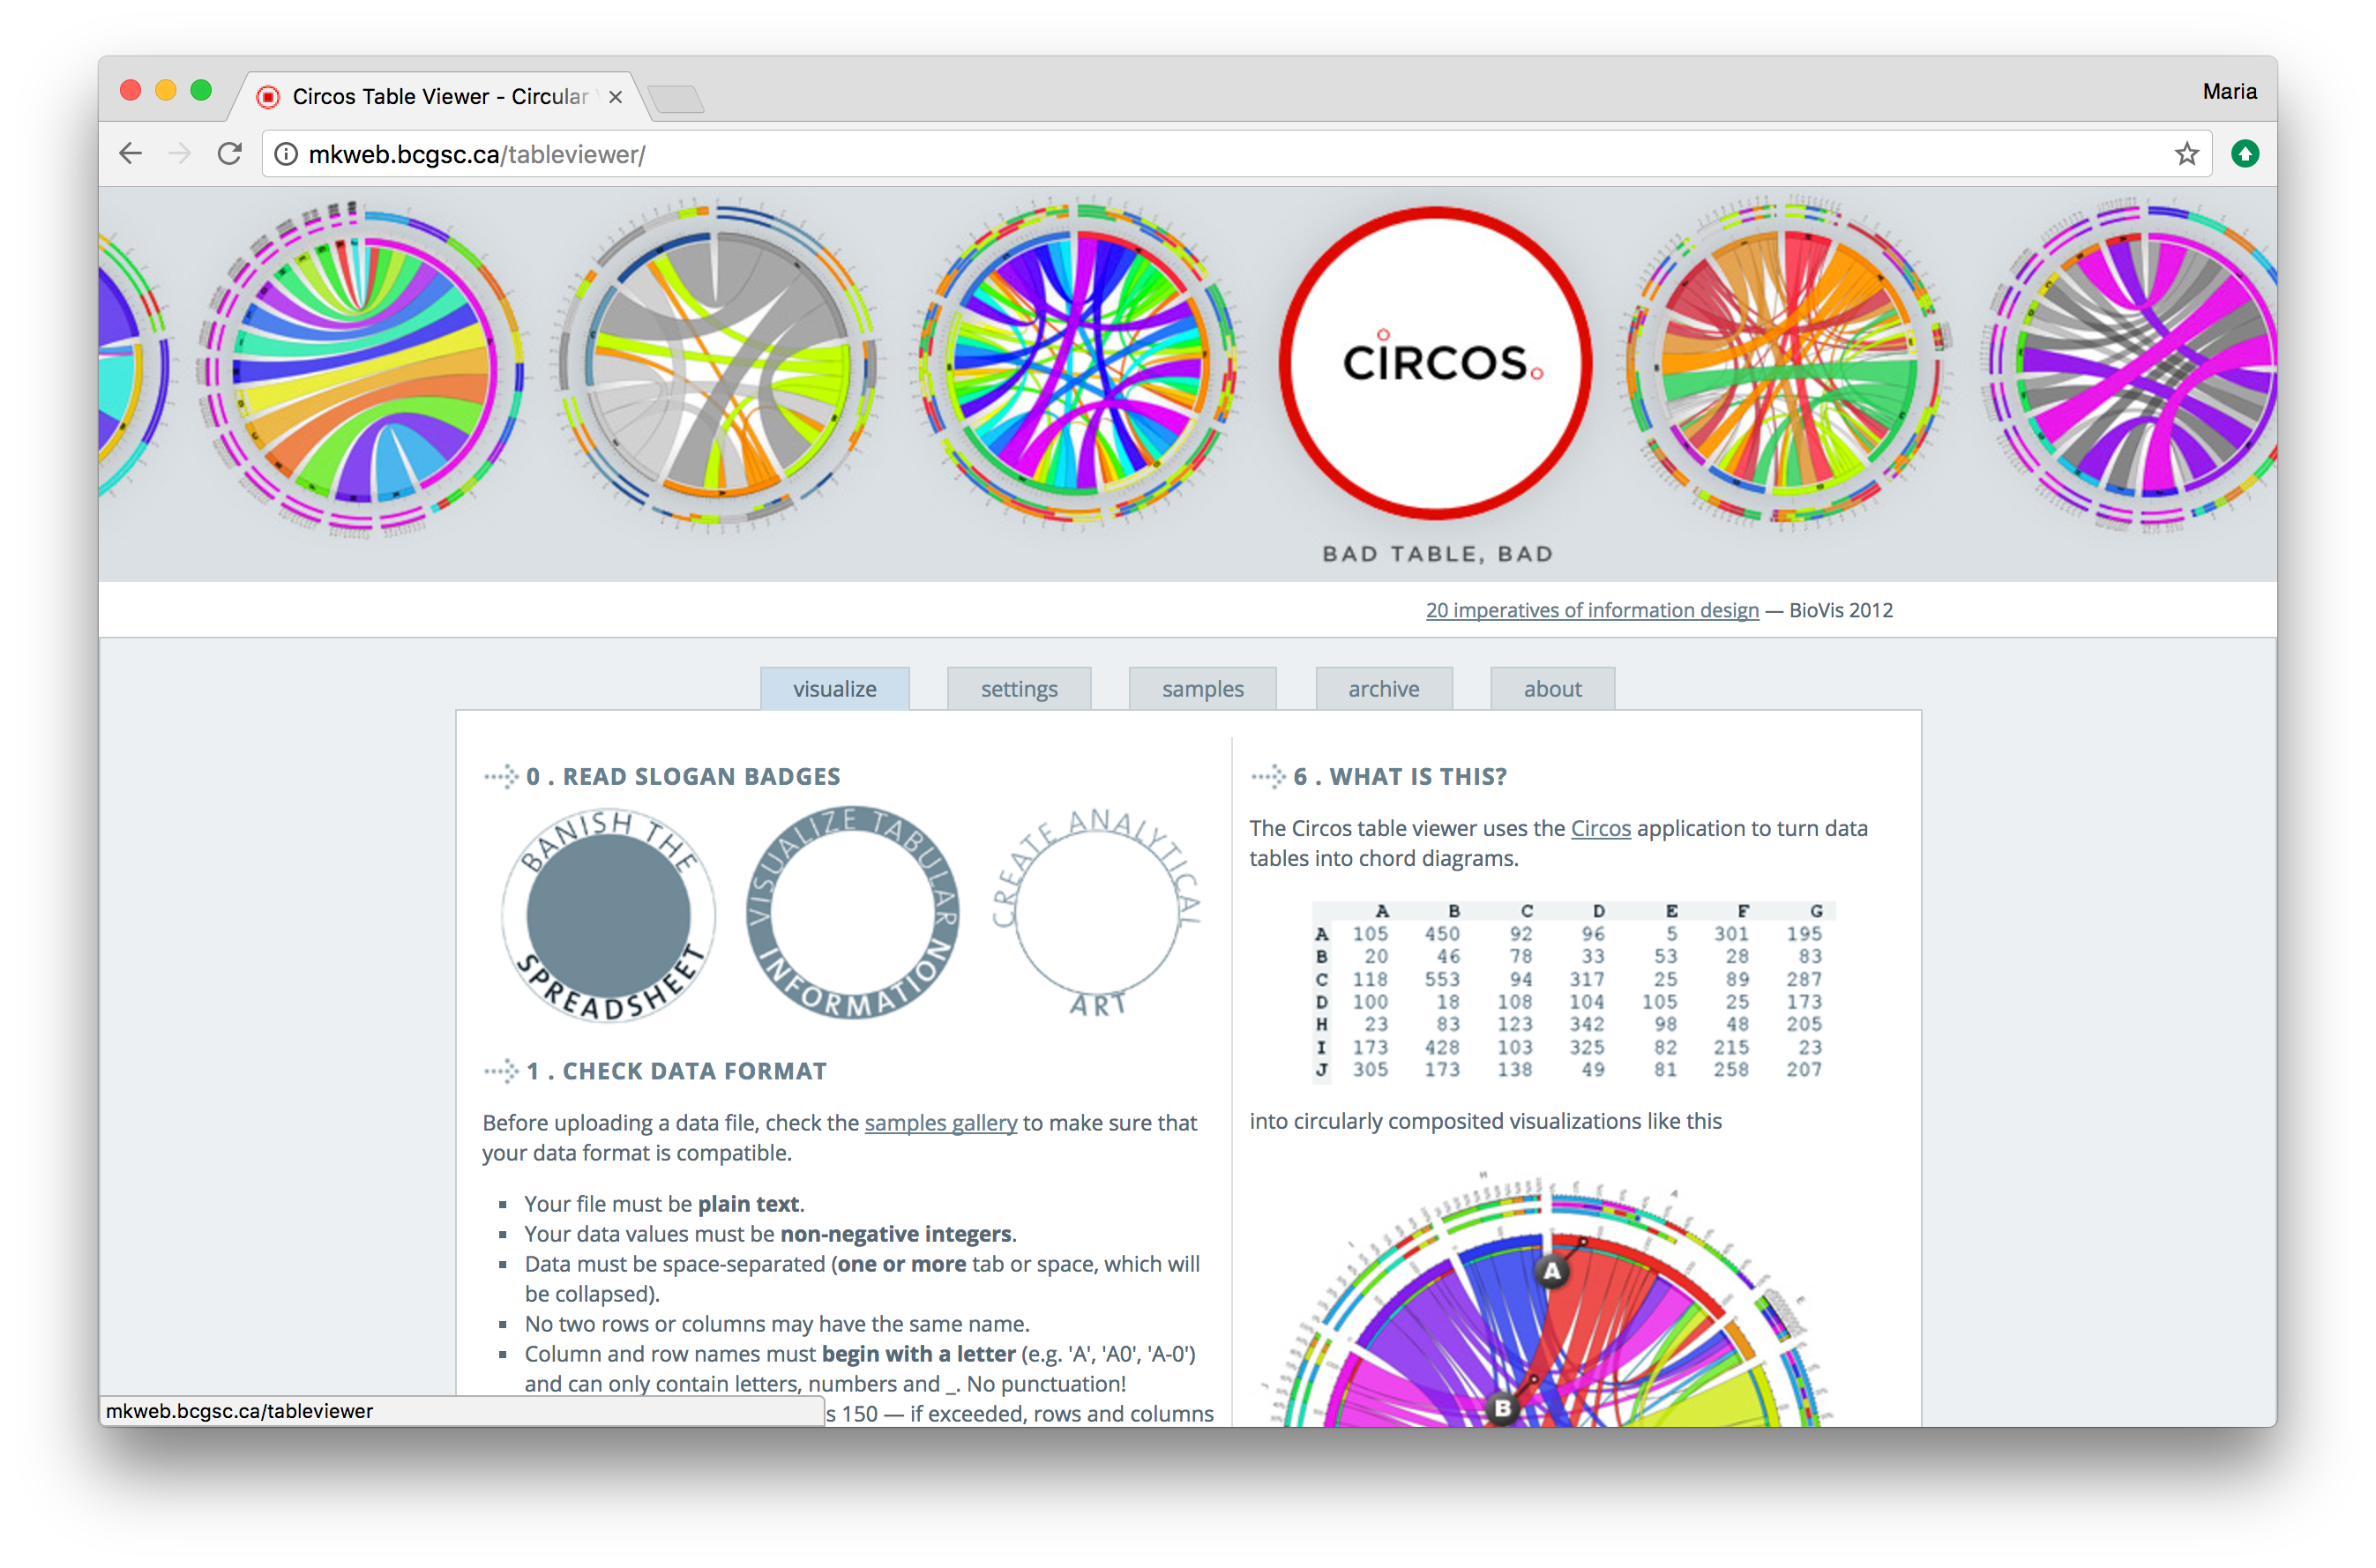The width and height of the screenshot is (2376, 1568).
Task: Reload the current page
Action: pos(230,153)
